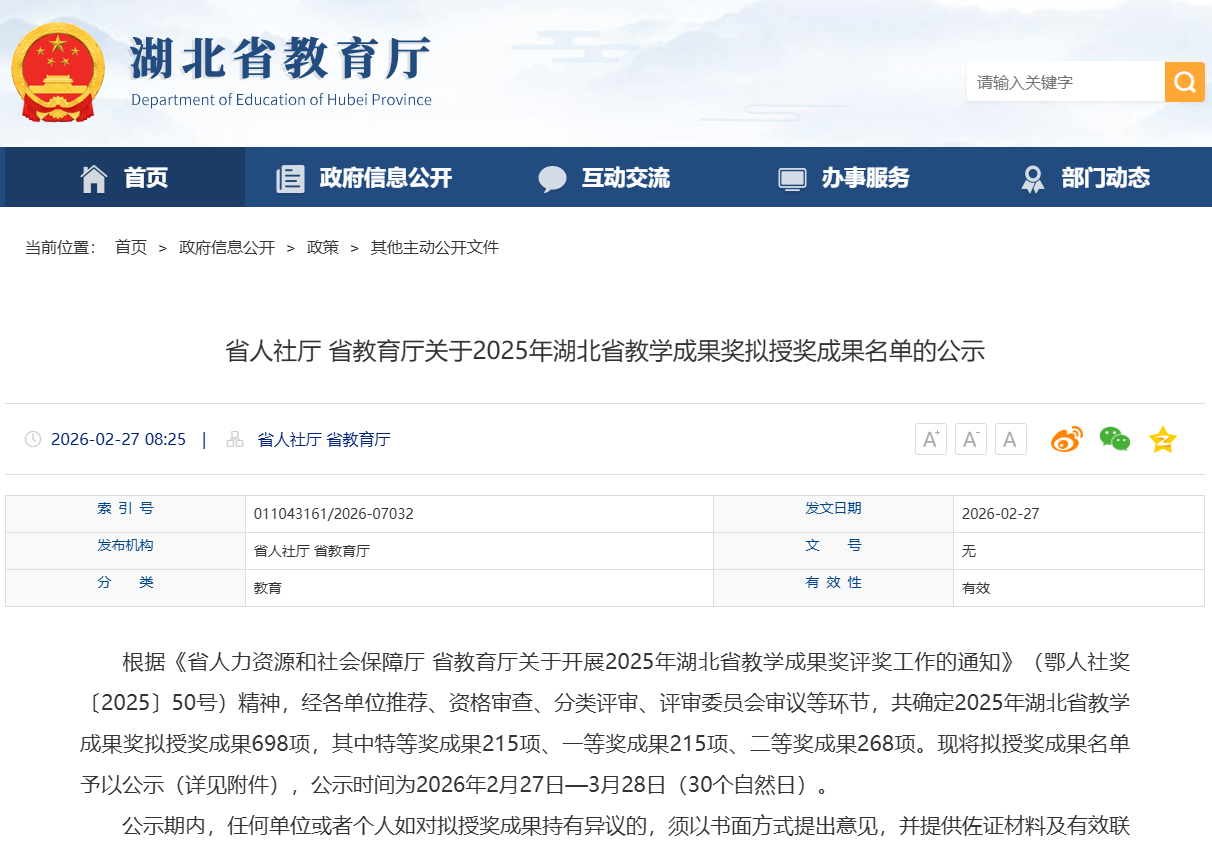Click the organization icon beside 省人社厅 省教育厅
This screenshot has width=1212, height=853.
coord(235,439)
